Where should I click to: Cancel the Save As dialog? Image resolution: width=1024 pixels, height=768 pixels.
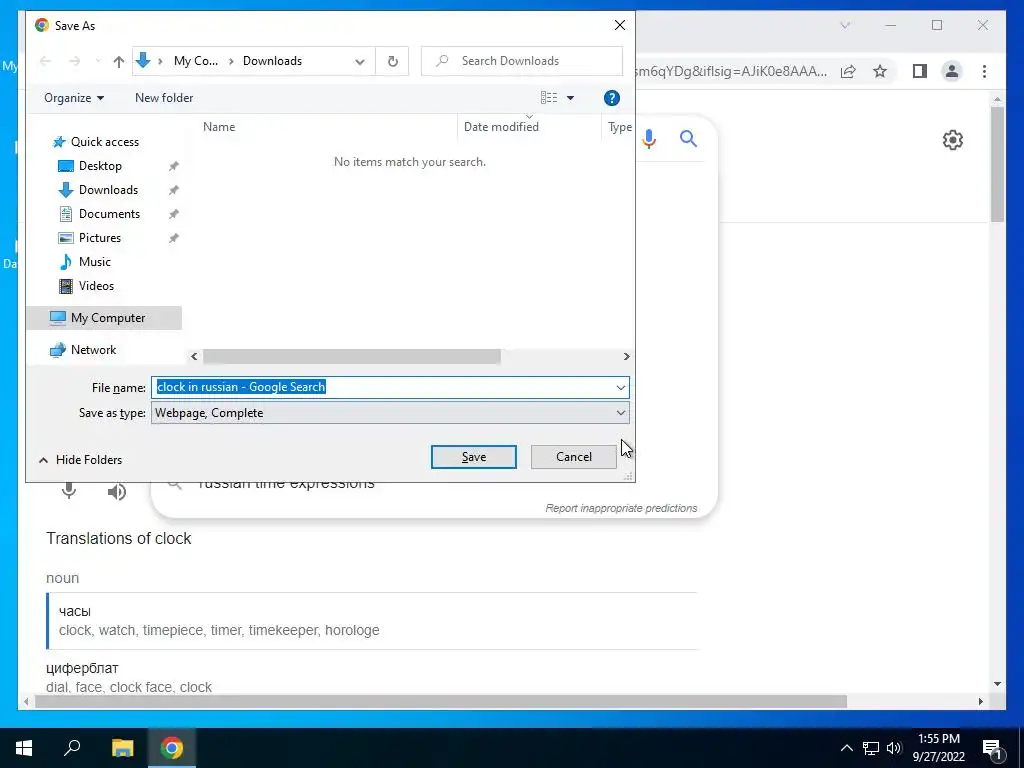tap(573, 457)
